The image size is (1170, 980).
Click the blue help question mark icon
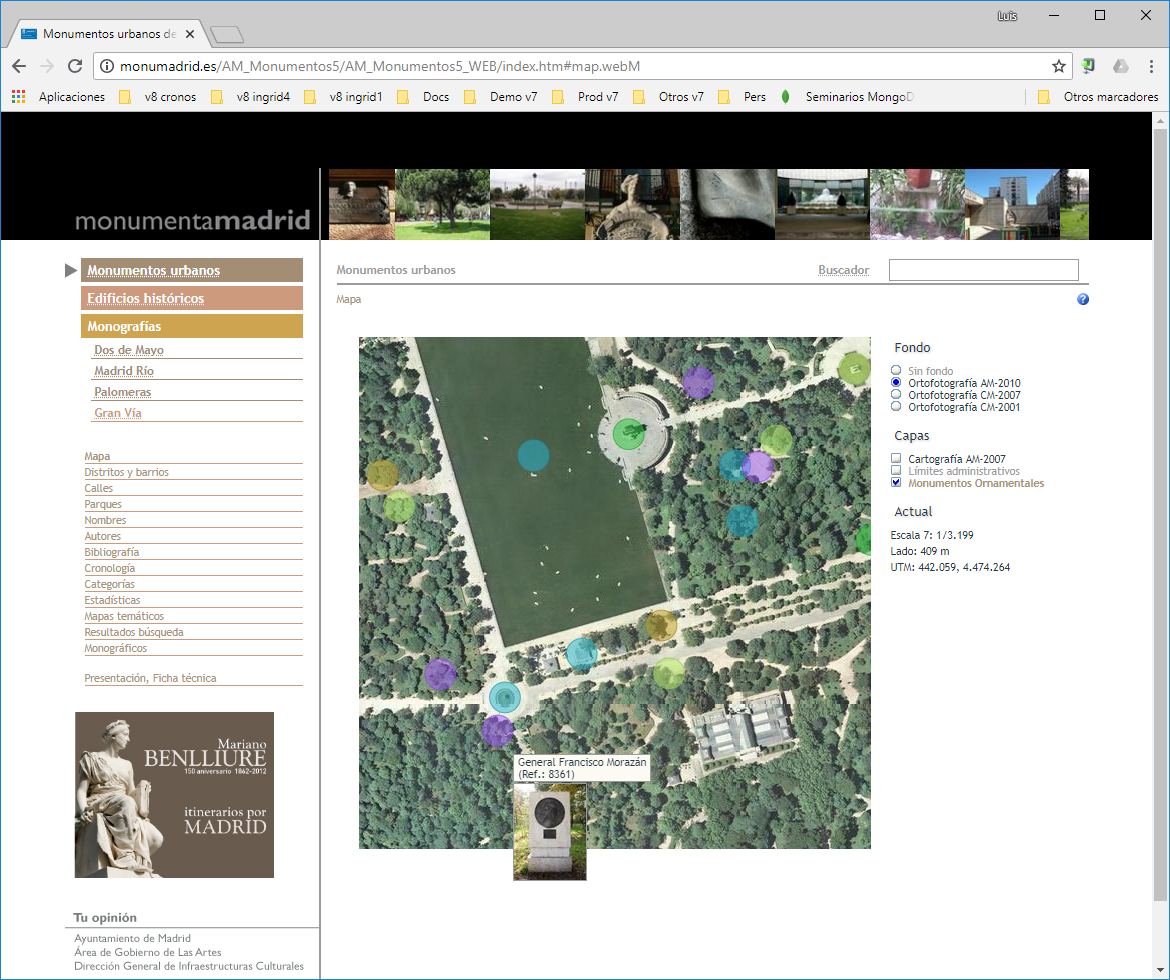[1083, 300]
